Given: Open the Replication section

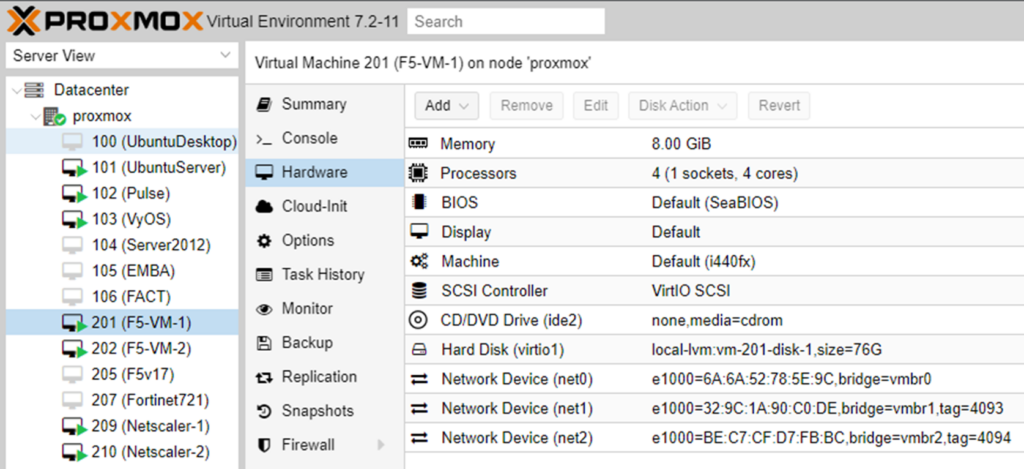Looking at the screenshot, I should point(325,377).
